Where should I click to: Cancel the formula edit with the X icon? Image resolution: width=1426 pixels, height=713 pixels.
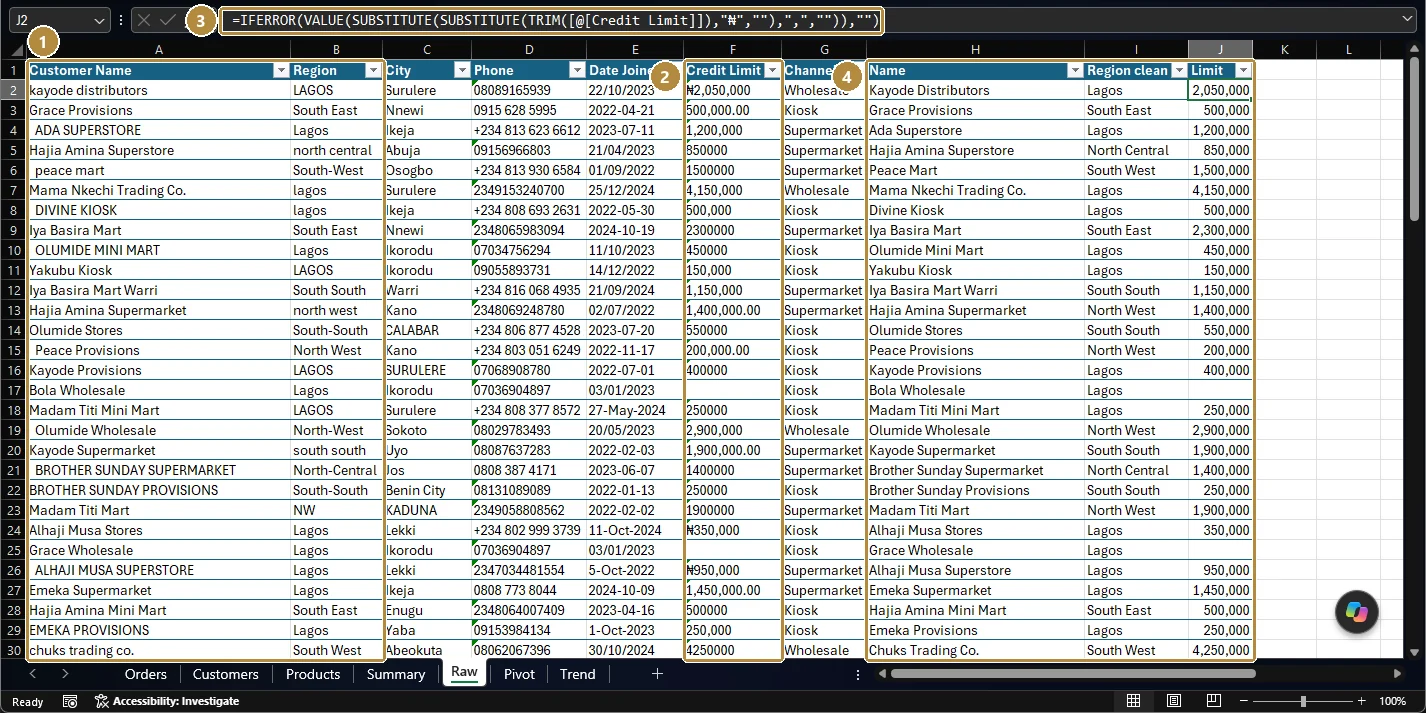(144, 20)
